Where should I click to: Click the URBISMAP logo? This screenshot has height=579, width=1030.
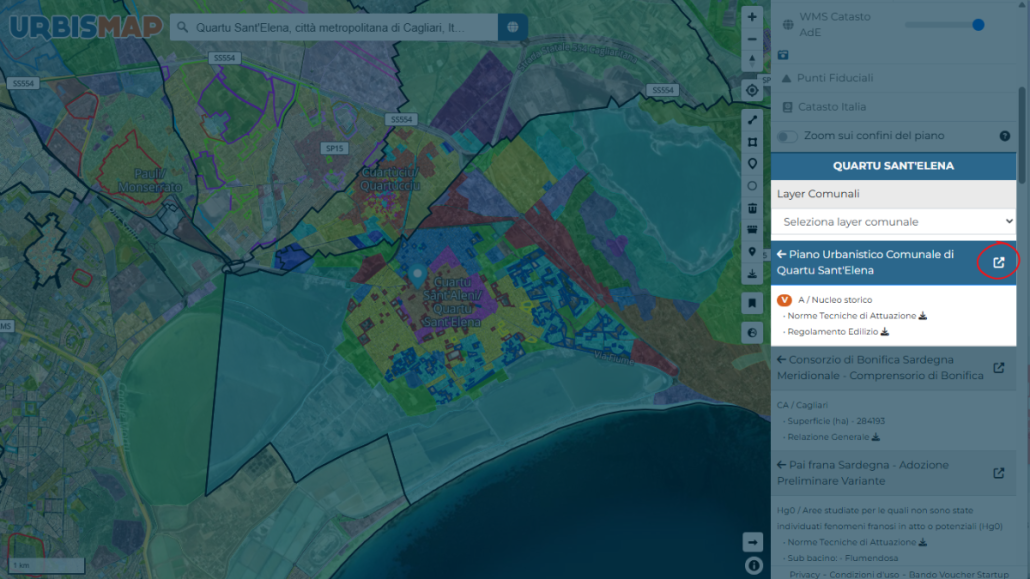pos(85,28)
